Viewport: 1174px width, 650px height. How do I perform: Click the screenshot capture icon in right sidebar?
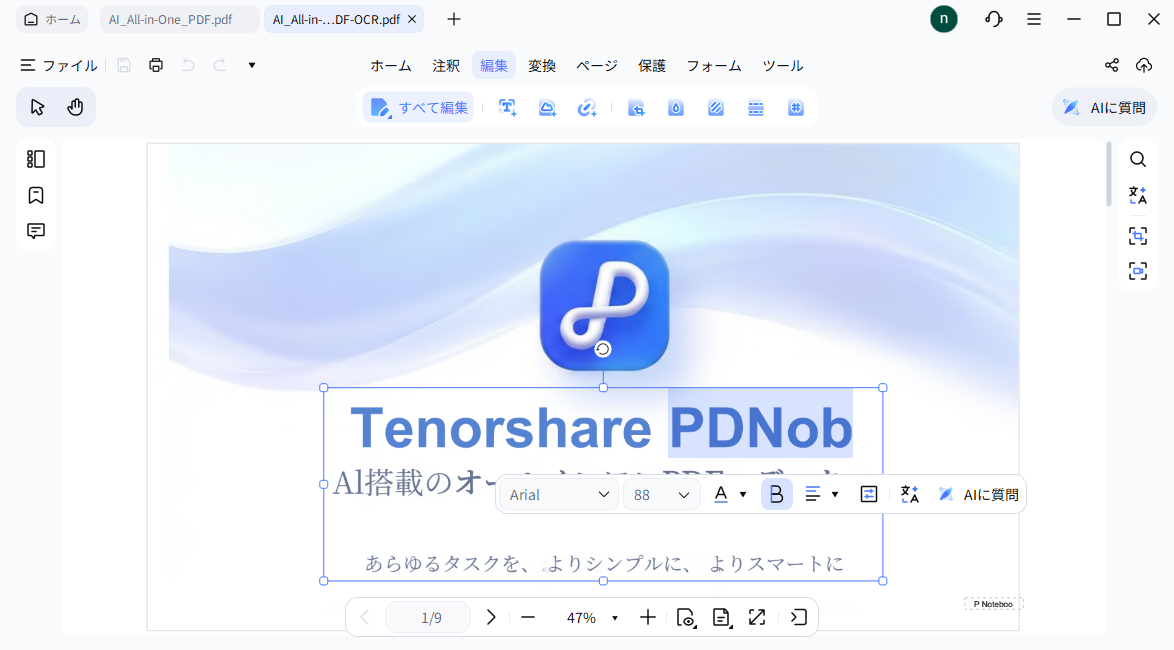point(1138,270)
